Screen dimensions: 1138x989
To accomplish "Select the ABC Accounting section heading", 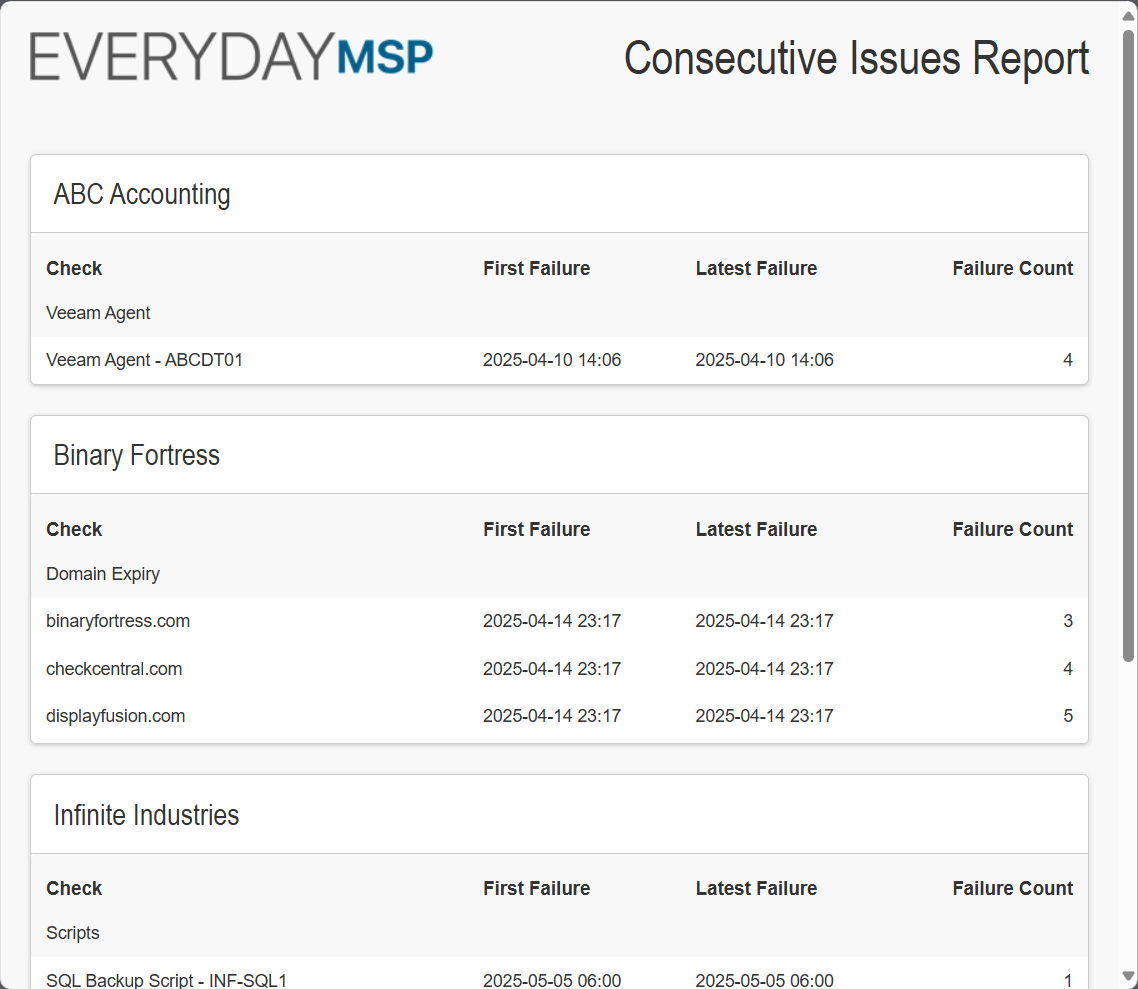I will pos(142,194).
